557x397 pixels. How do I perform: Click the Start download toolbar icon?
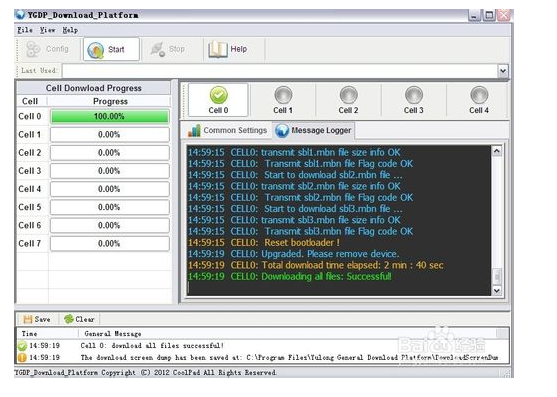pos(96,49)
